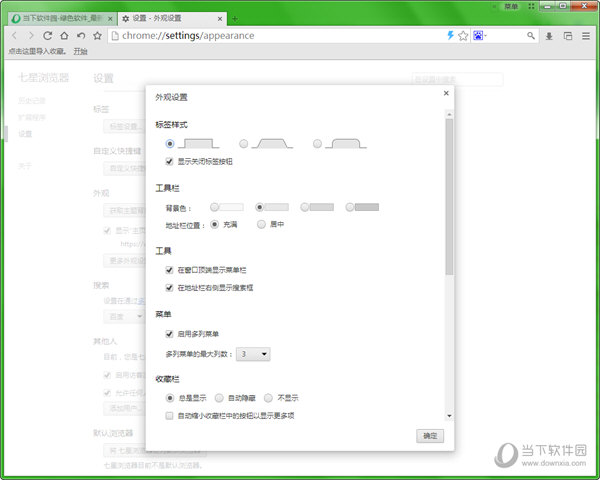This screenshot has width=600, height=480.
Task: Click the dialog scrollbar up arrow
Action: (449, 114)
